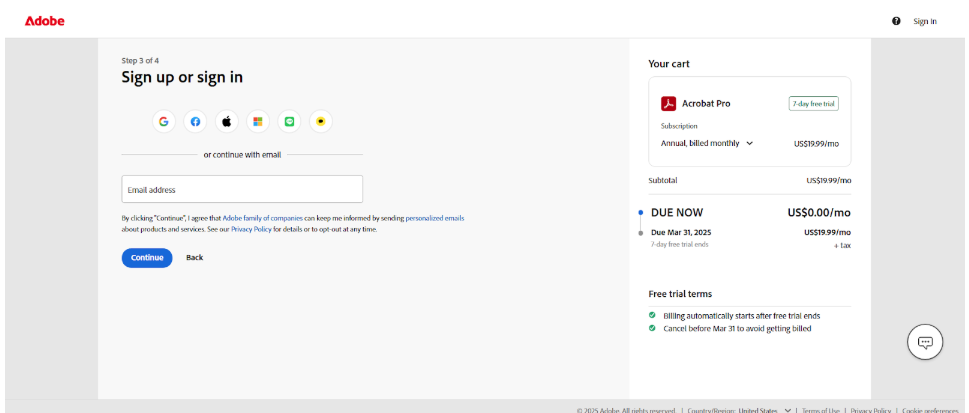
Task: Follow the personalized emails link
Action: pyautogui.click(x=435, y=218)
